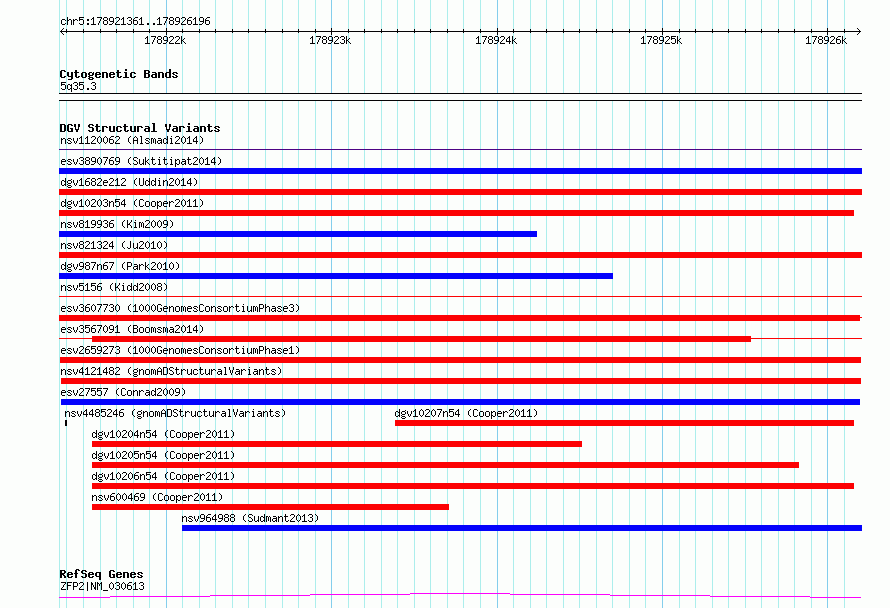Screen dimensions: 890x608
Task: Click nsv600469 (Cooper2011) variant label
Action: click(157, 497)
